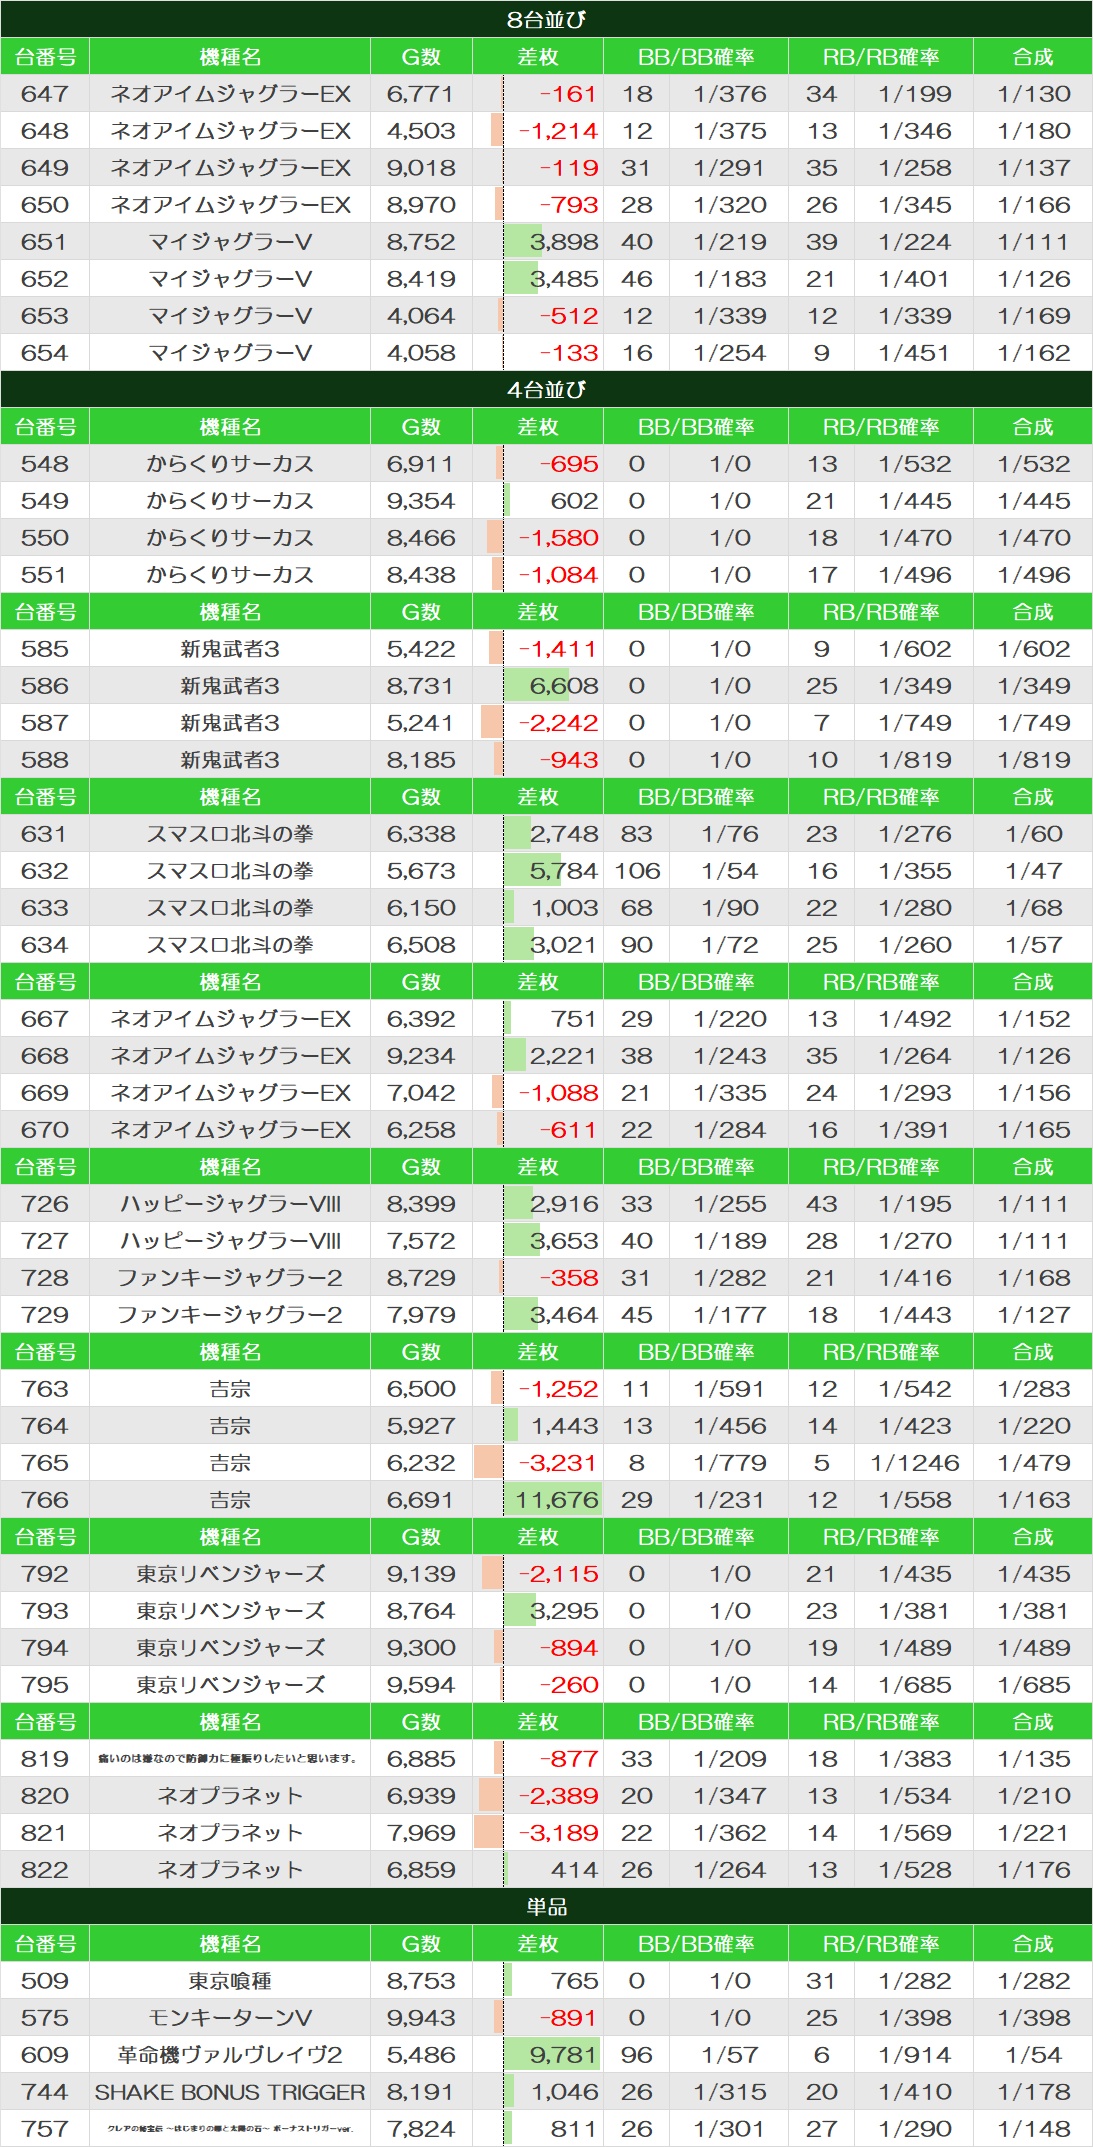Click the 9,018 game count for machine 649
Image resolution: width=1093 pixels, height=2147 pixels.
click(421, 168)
